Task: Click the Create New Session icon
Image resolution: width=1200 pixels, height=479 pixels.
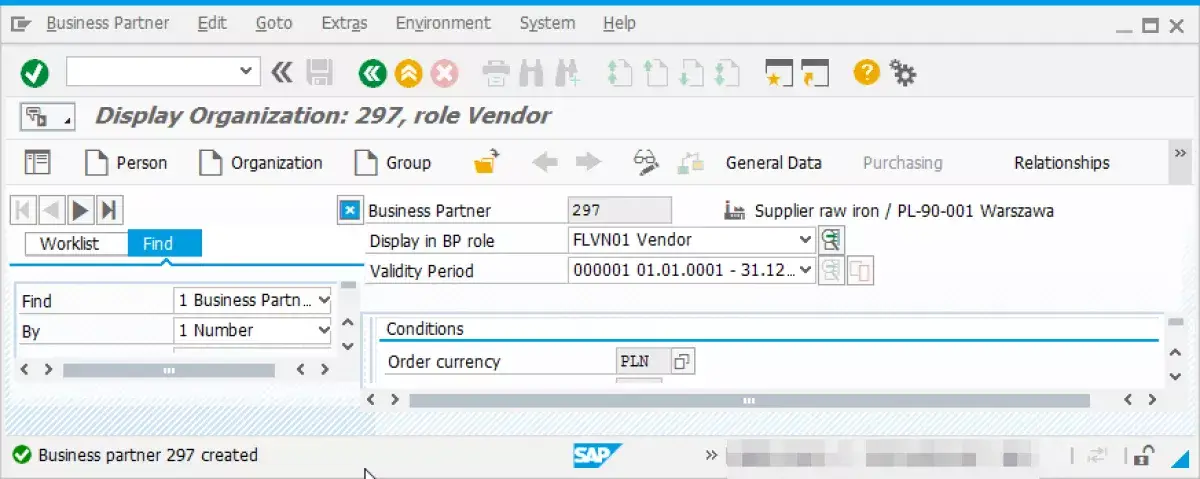Action: click(x=779, y=72)
